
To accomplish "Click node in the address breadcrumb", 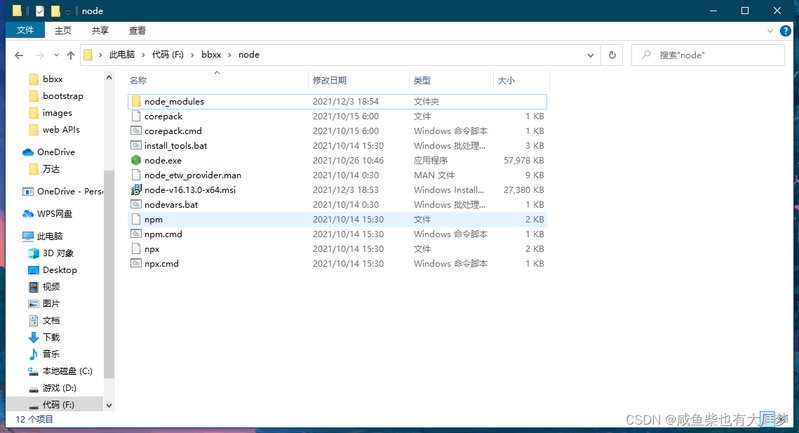I will pyautogui.click(x=249, y=55).
